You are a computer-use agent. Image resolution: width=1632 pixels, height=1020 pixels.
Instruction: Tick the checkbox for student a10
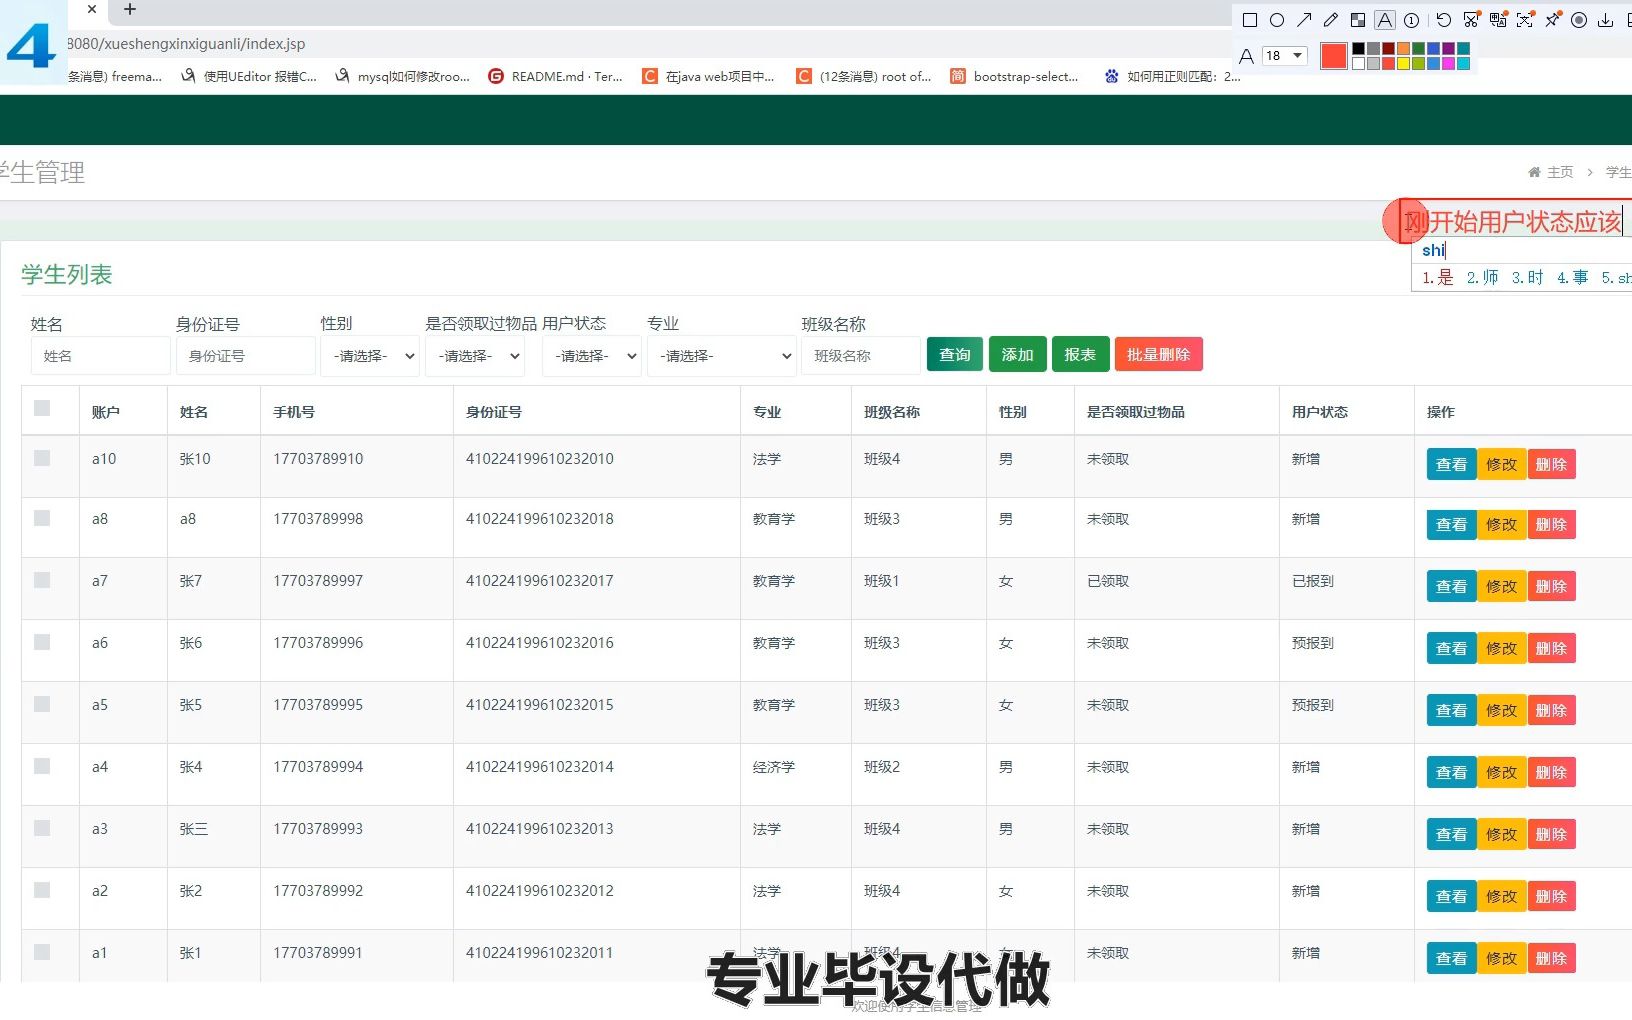(x=40, y=458)
